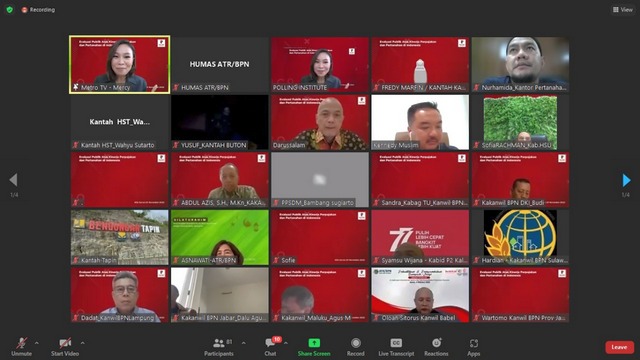
Task: Expand the arrow next to Participants
Action: tap(244, 343)
